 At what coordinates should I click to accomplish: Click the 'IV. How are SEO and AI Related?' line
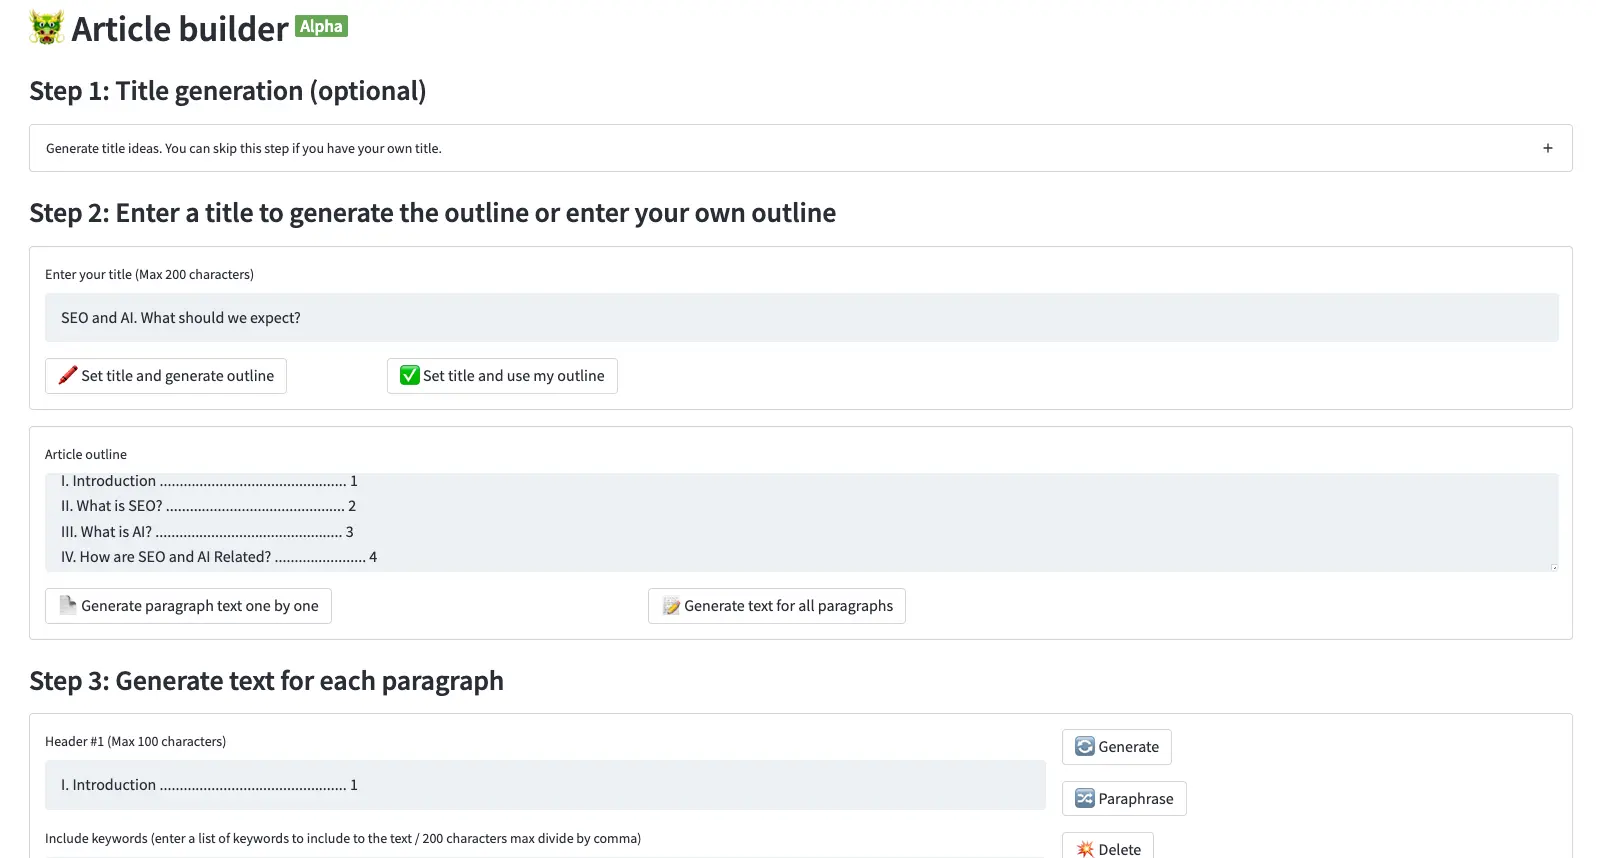coord(218,557)
